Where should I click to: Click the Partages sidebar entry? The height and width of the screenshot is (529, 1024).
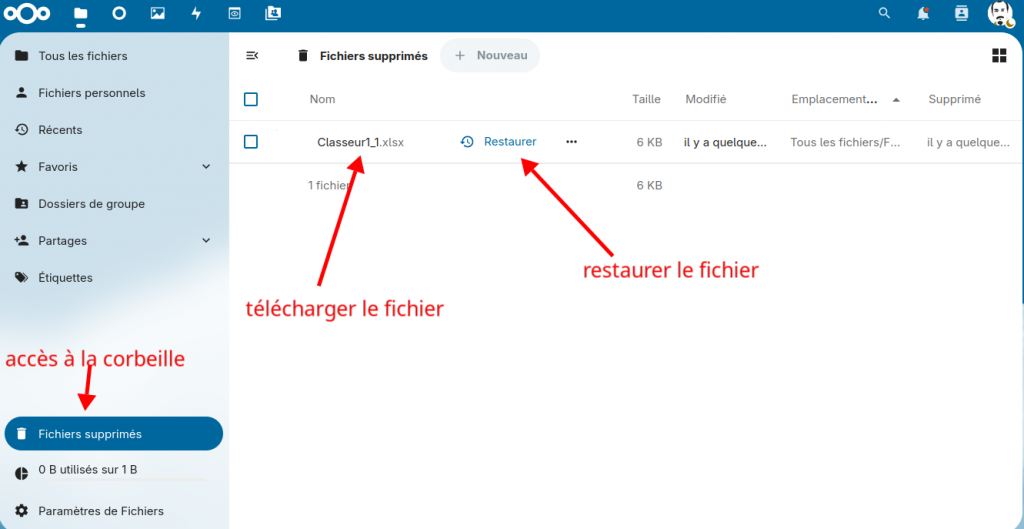click(x=115, y=240)
